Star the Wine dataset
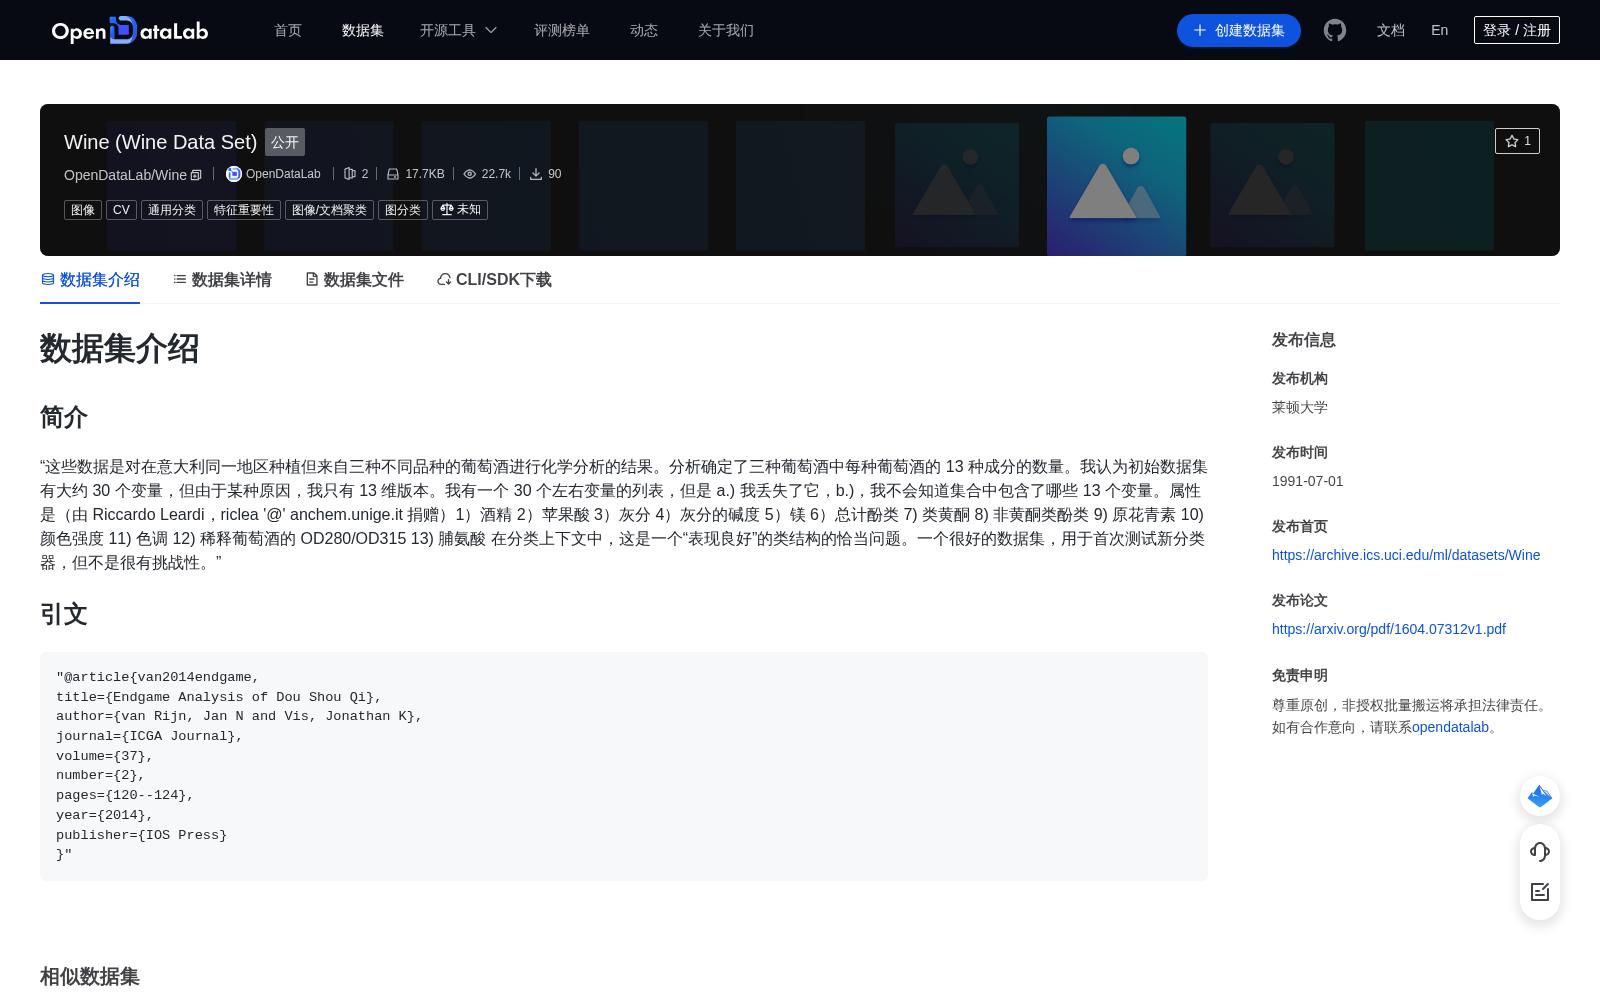 pyautogui.click(x=1517, y=141)
